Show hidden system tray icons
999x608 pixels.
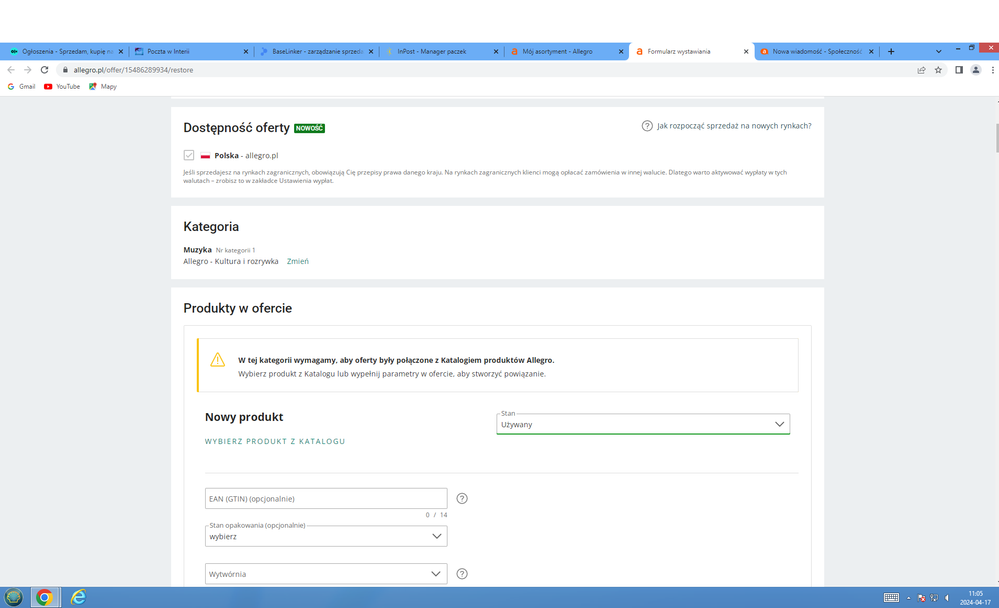(909, 598)
